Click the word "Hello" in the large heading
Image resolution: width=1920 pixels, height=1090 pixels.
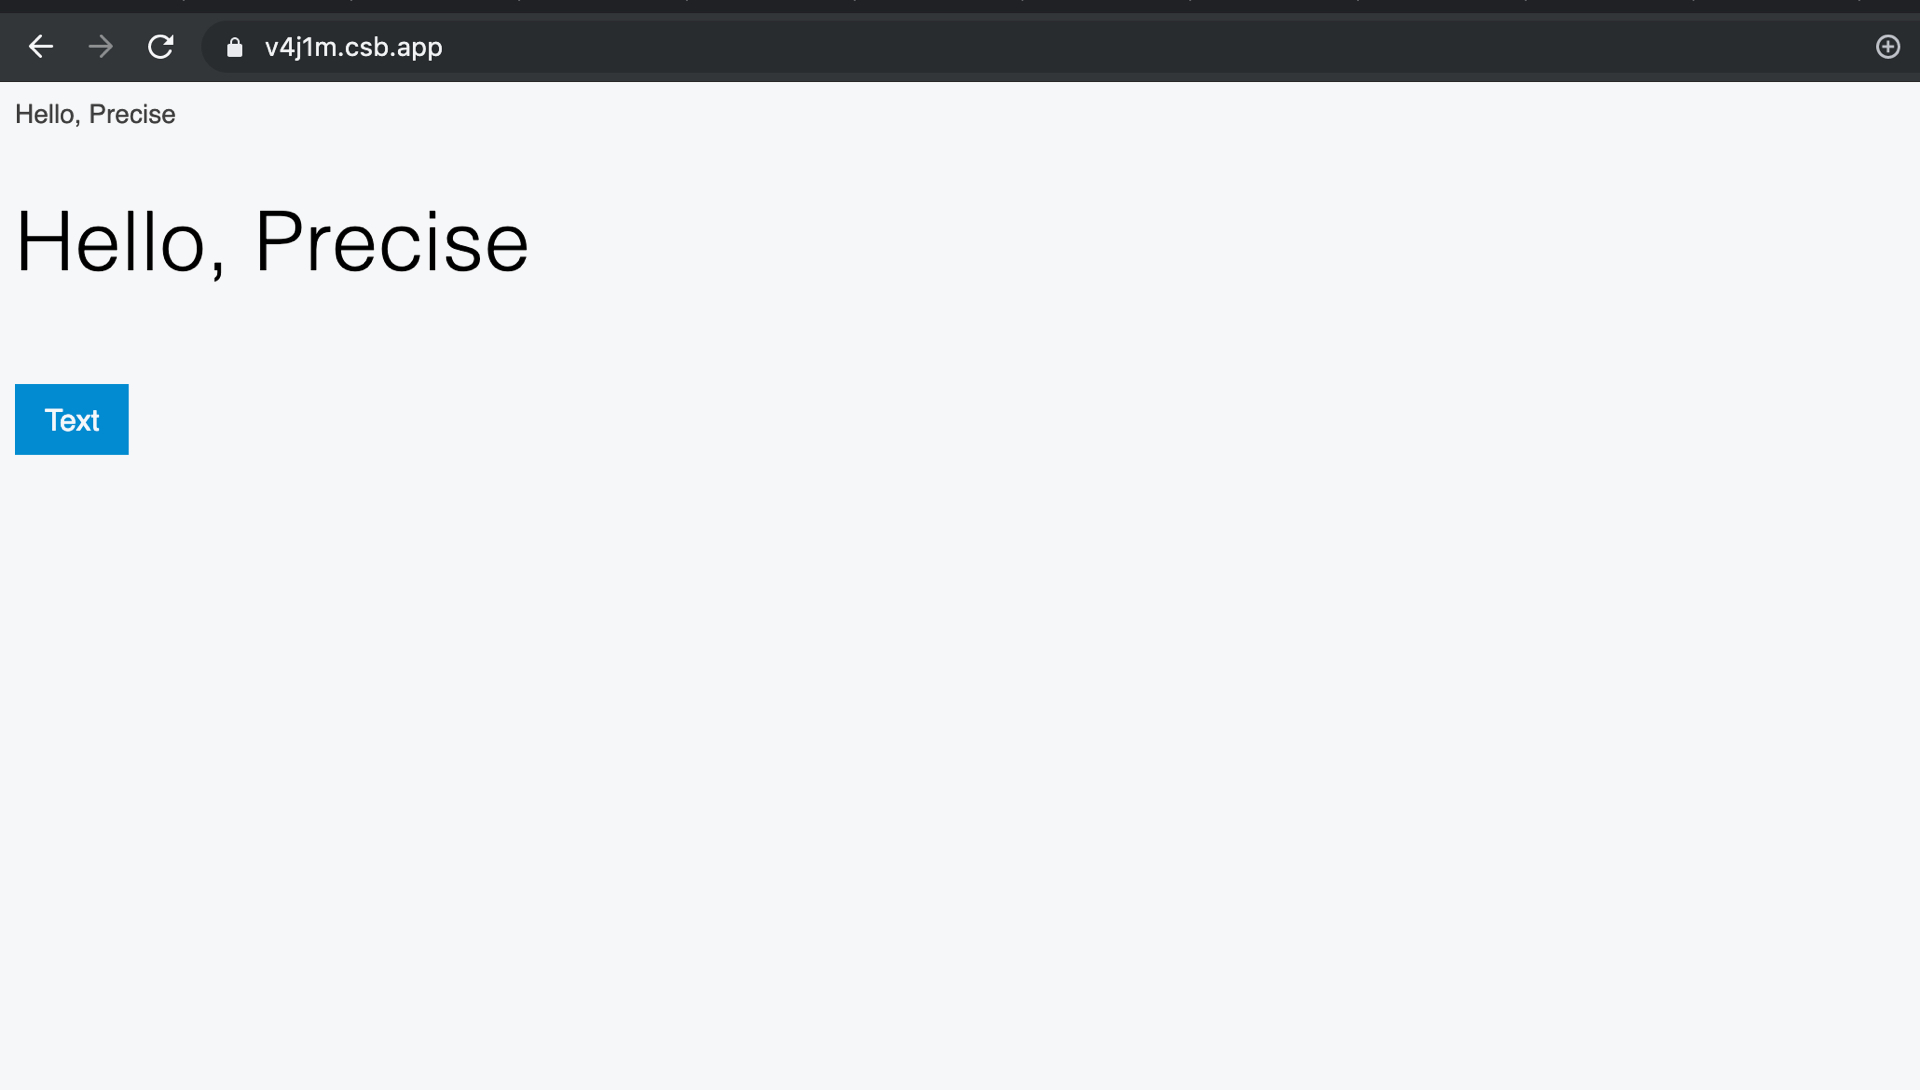110,242
